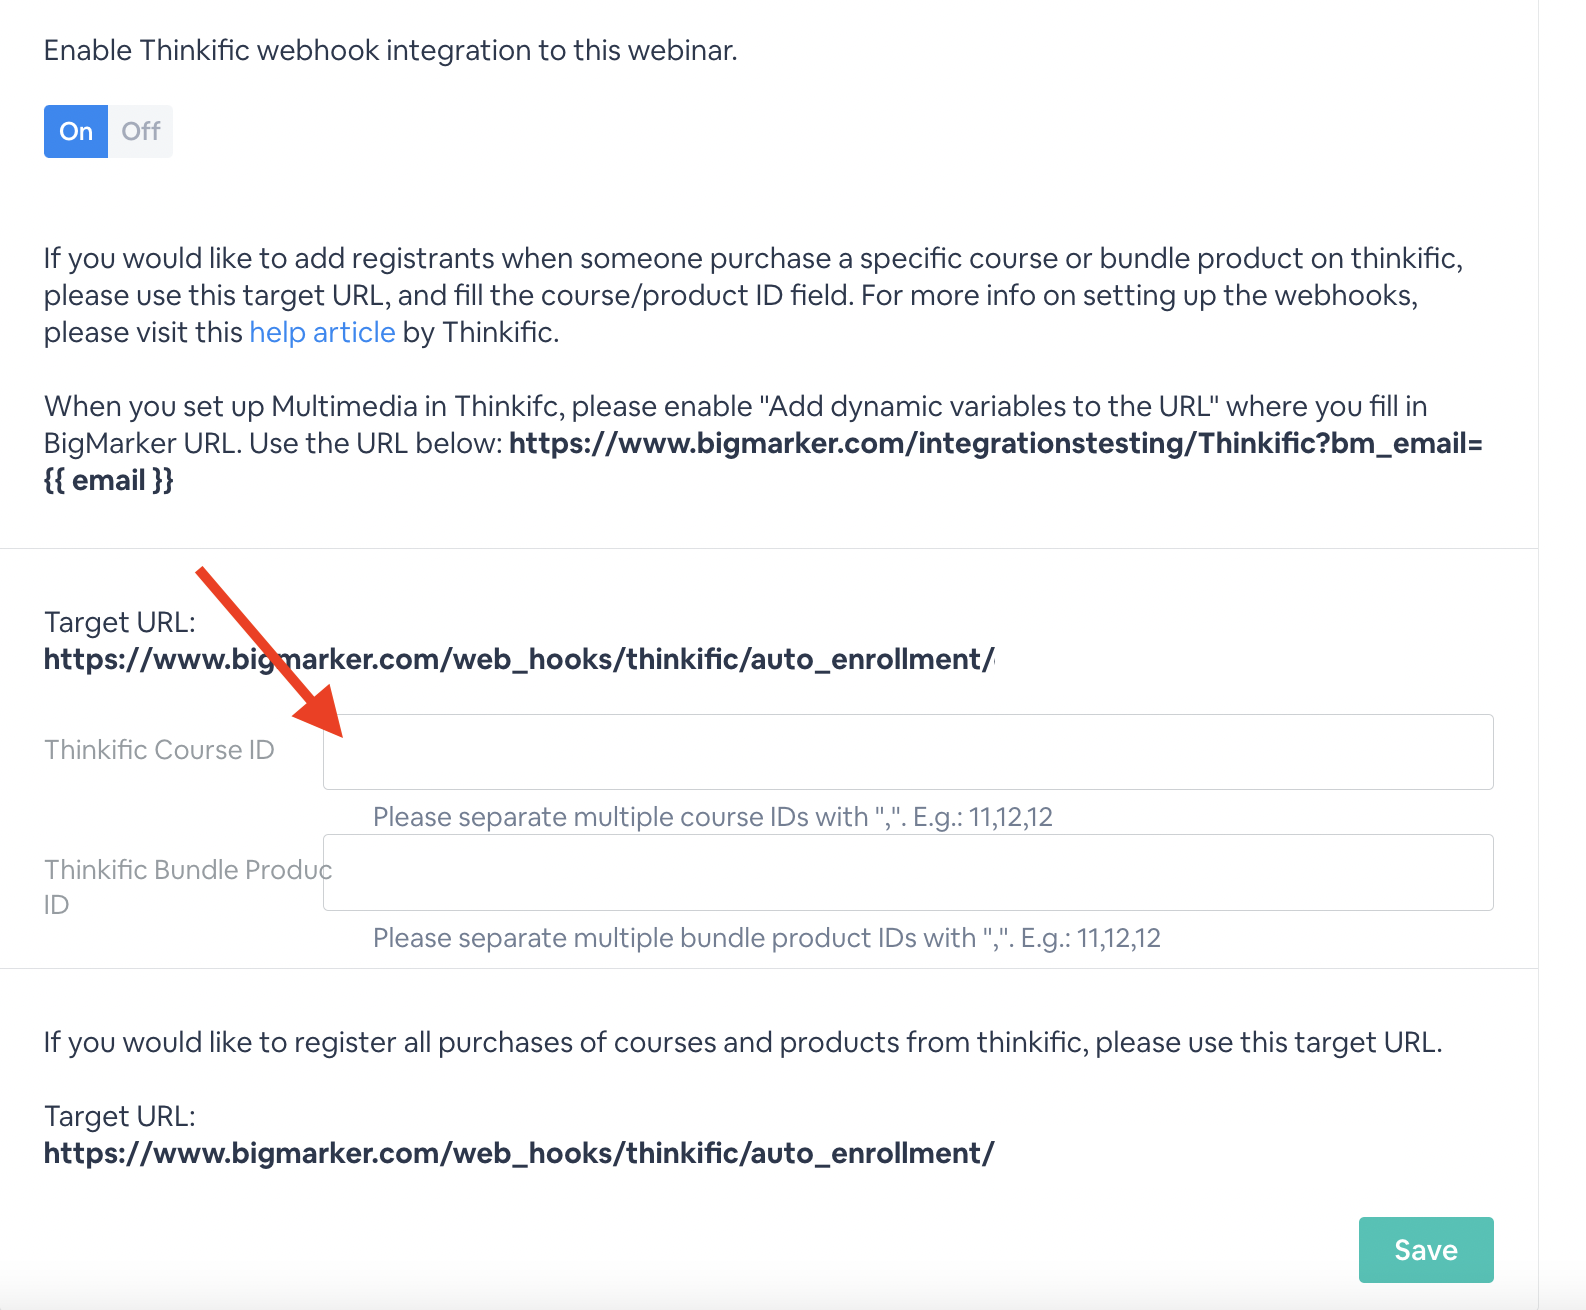Open the Thinkific help article link

(x=322, y=332)
